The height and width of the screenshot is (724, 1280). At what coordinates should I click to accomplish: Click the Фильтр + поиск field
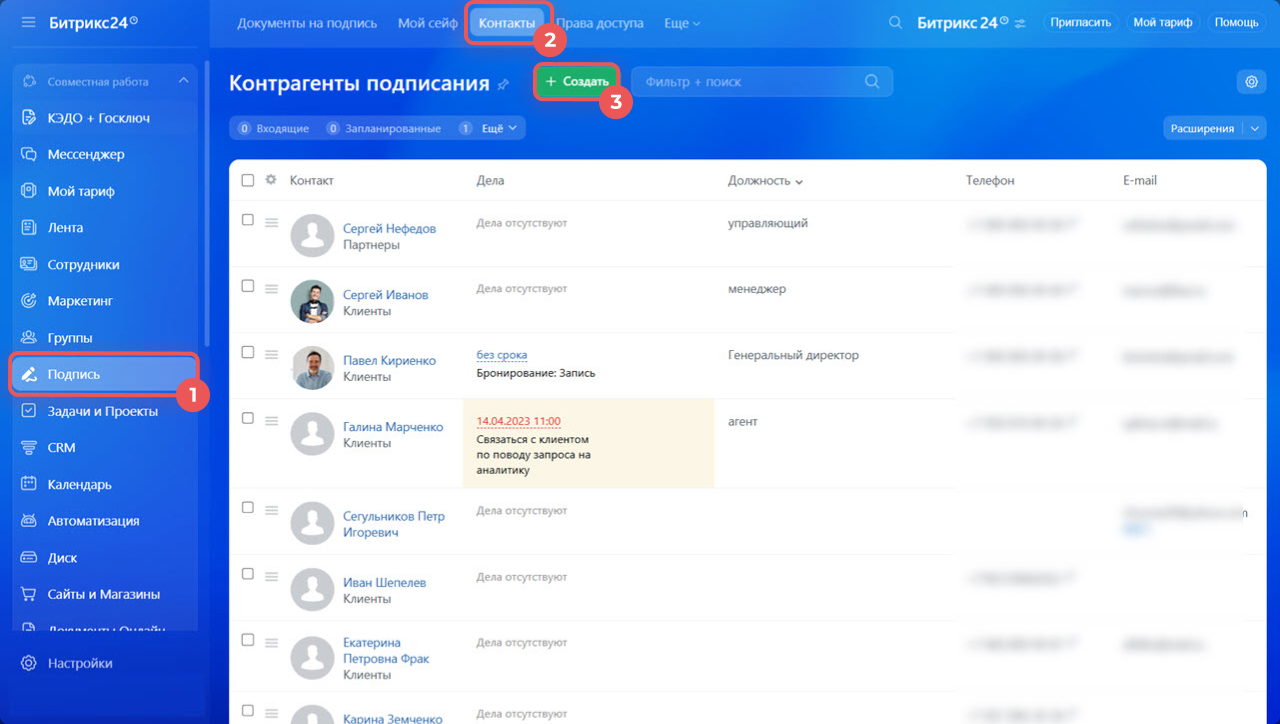[x=750, y=82]
